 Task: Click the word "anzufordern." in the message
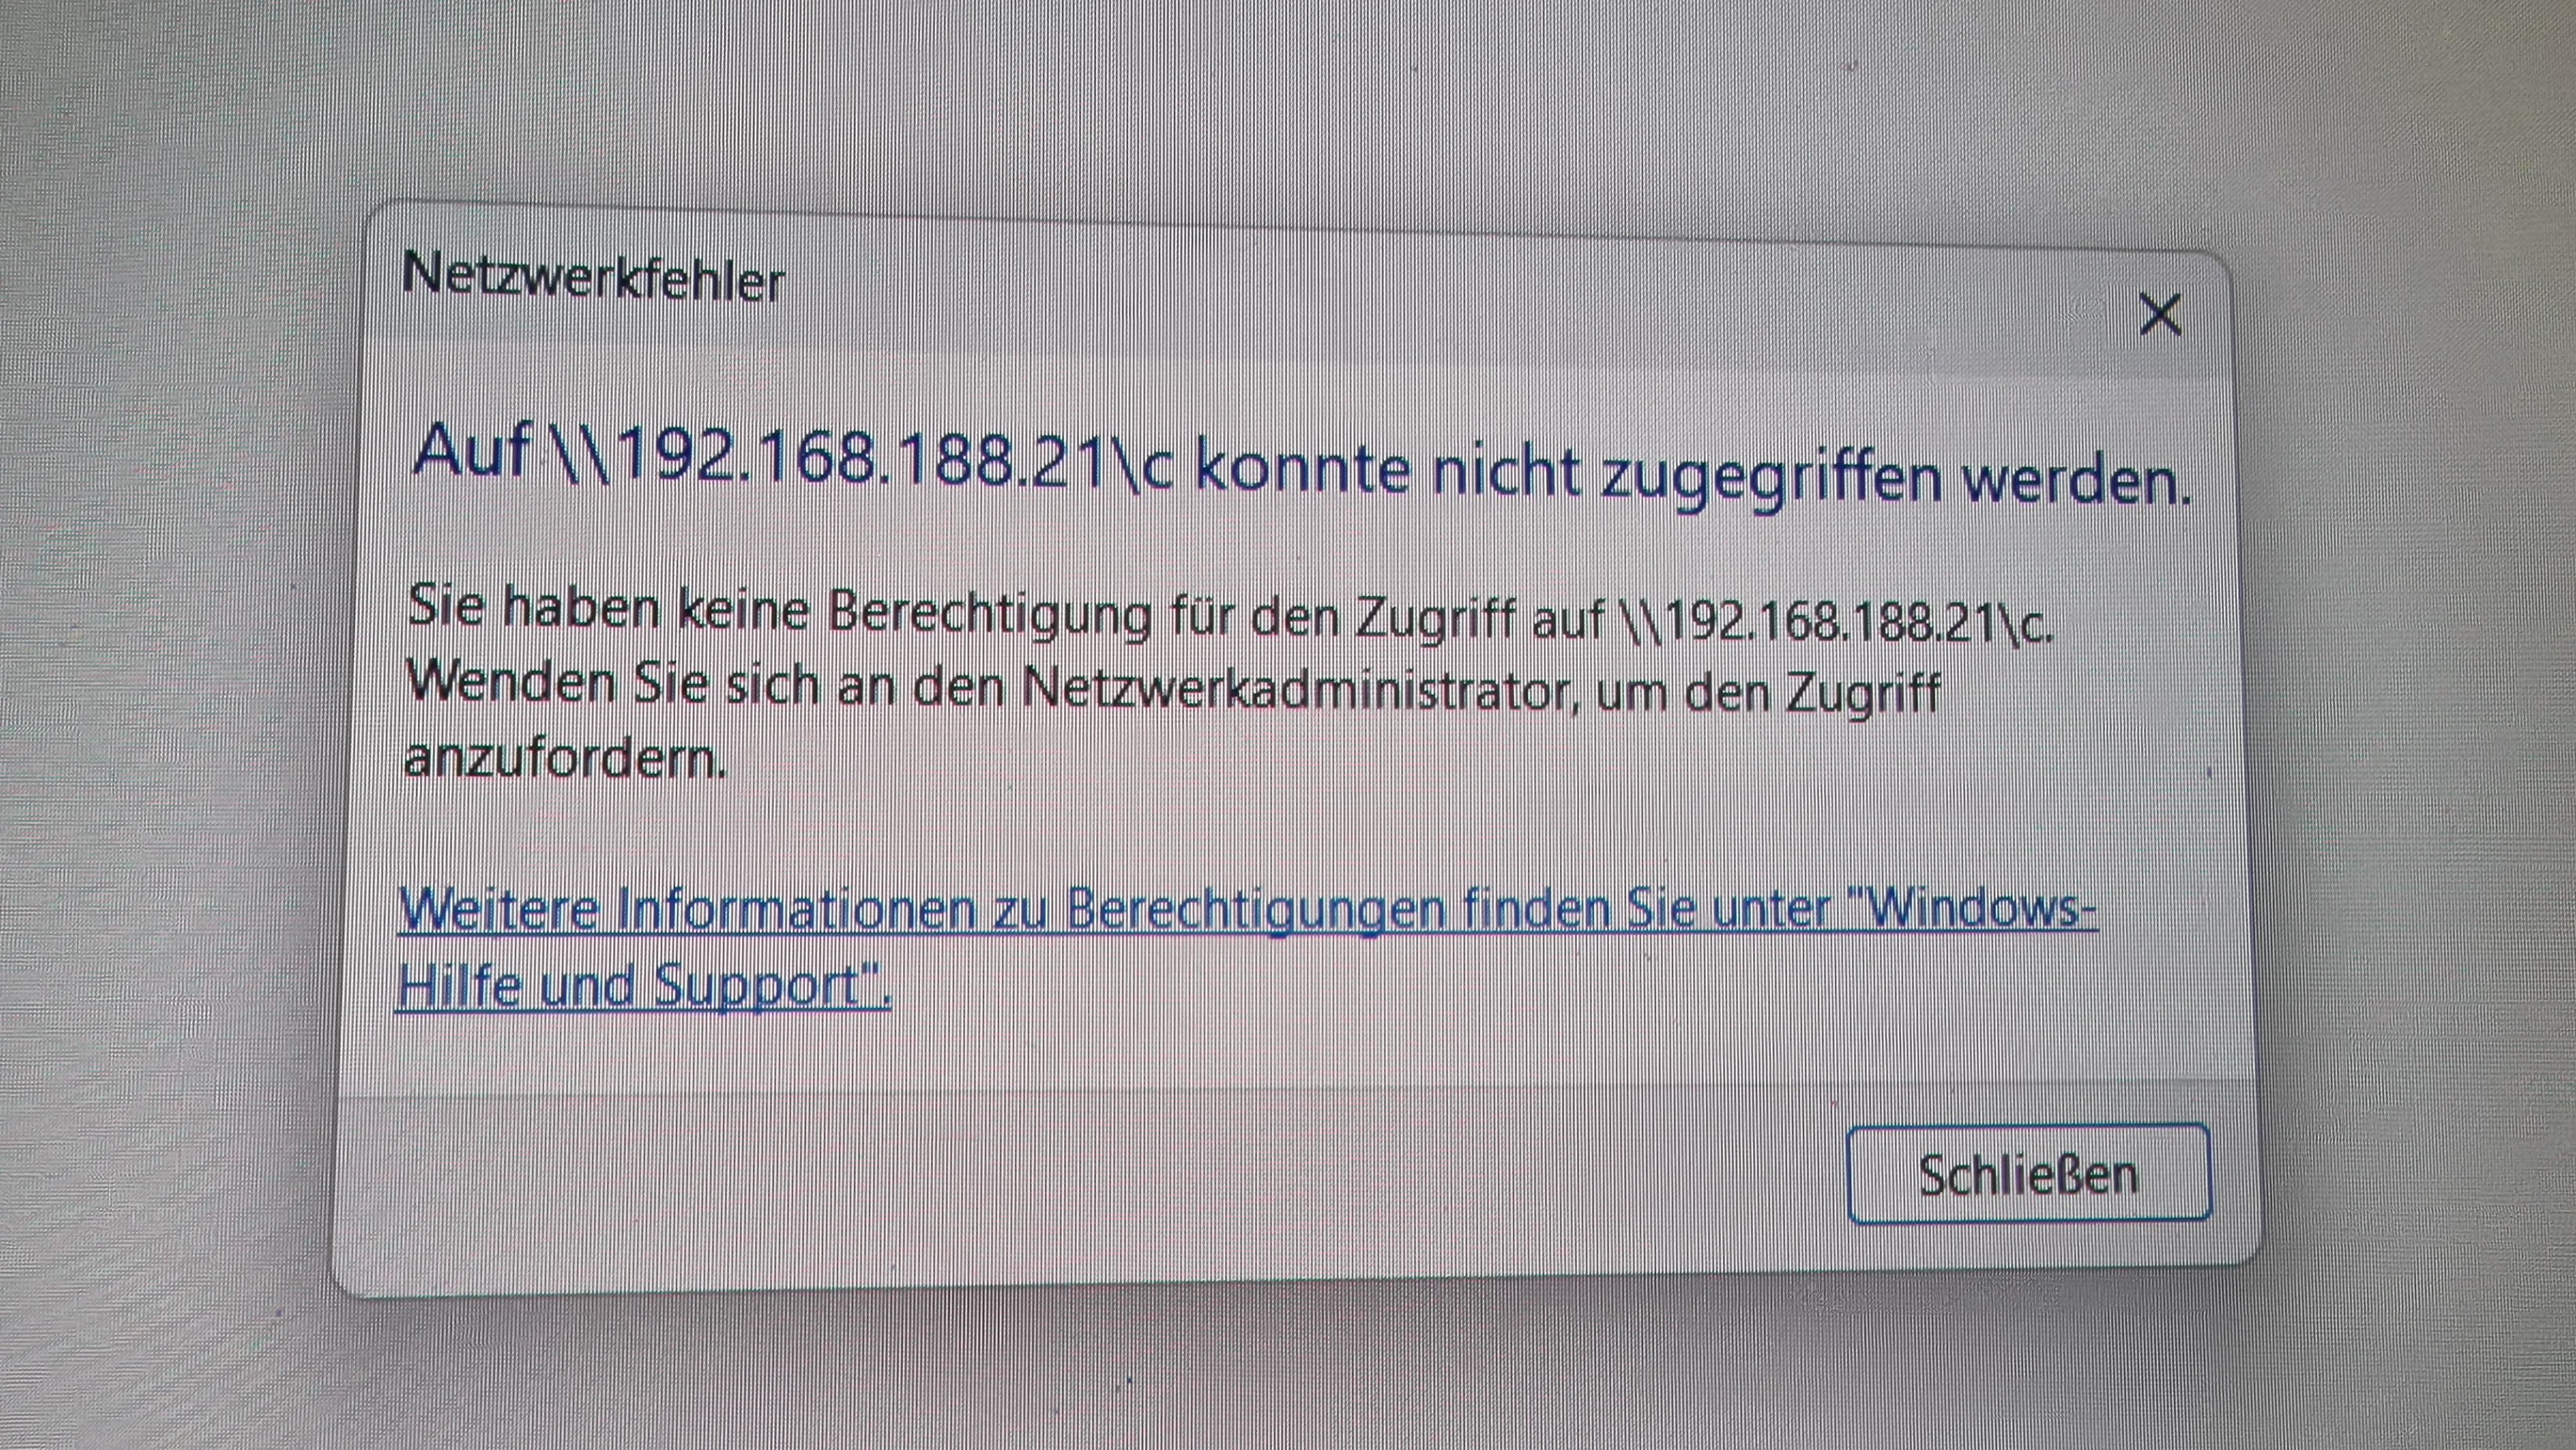coord(565,760)
